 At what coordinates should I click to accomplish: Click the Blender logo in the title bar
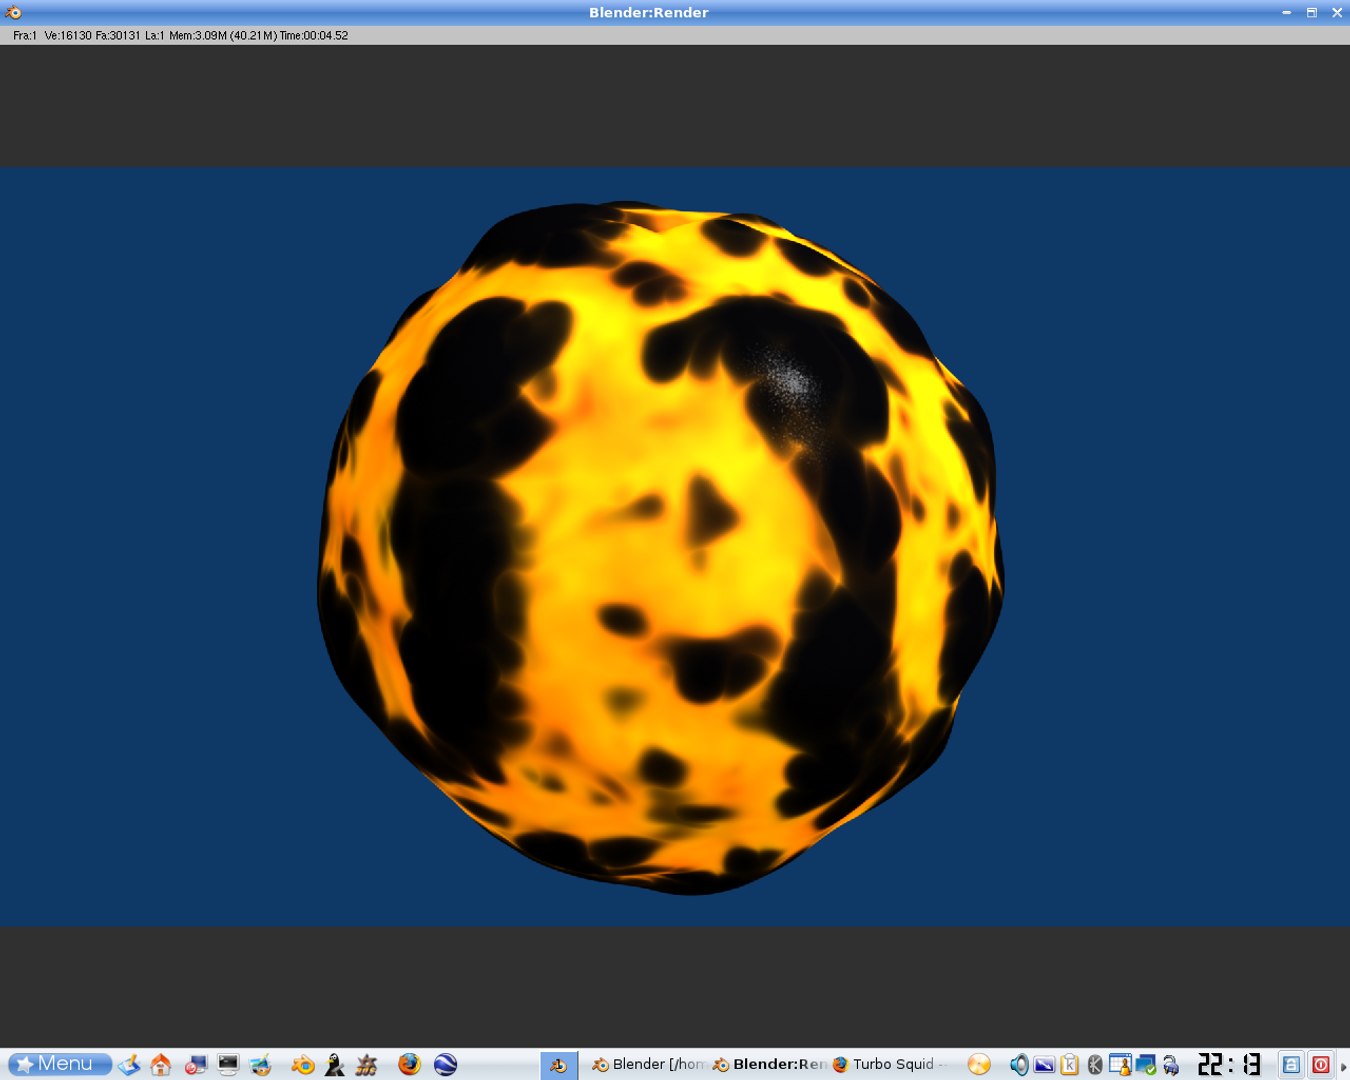pos(13,12)
